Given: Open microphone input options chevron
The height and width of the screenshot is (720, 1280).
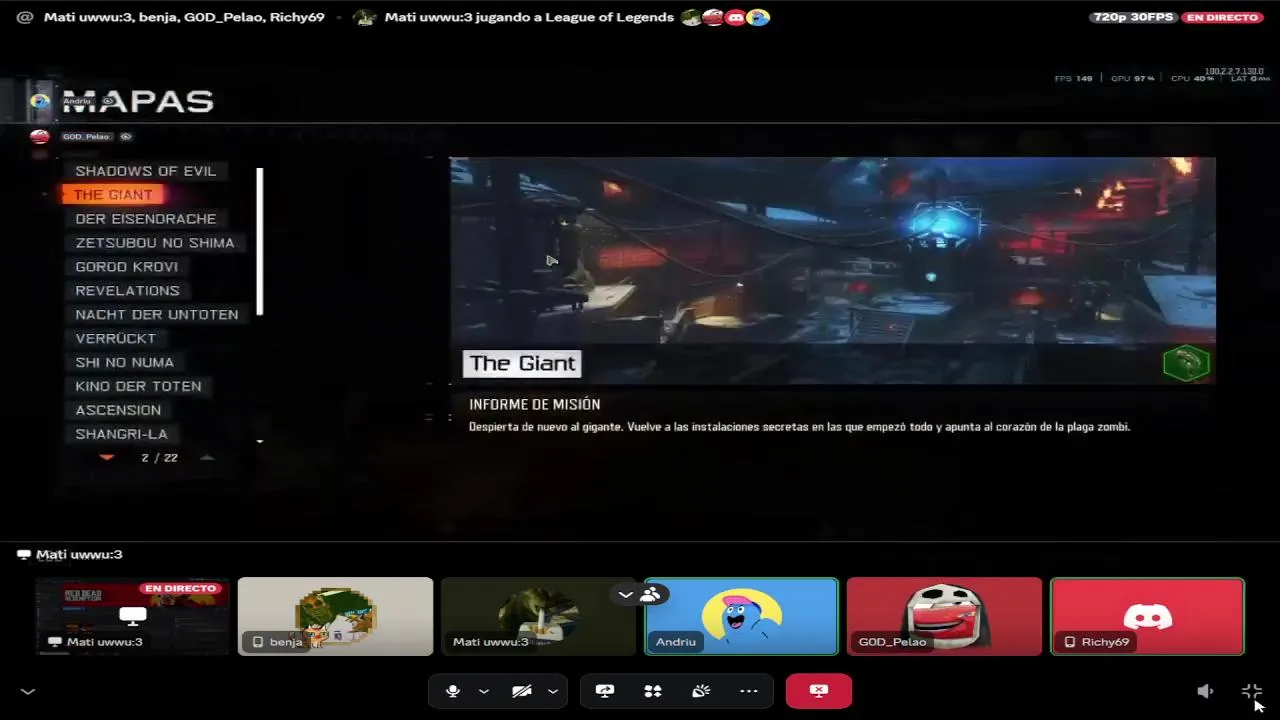Looking at the screenshot, I should tap(484, 691).
